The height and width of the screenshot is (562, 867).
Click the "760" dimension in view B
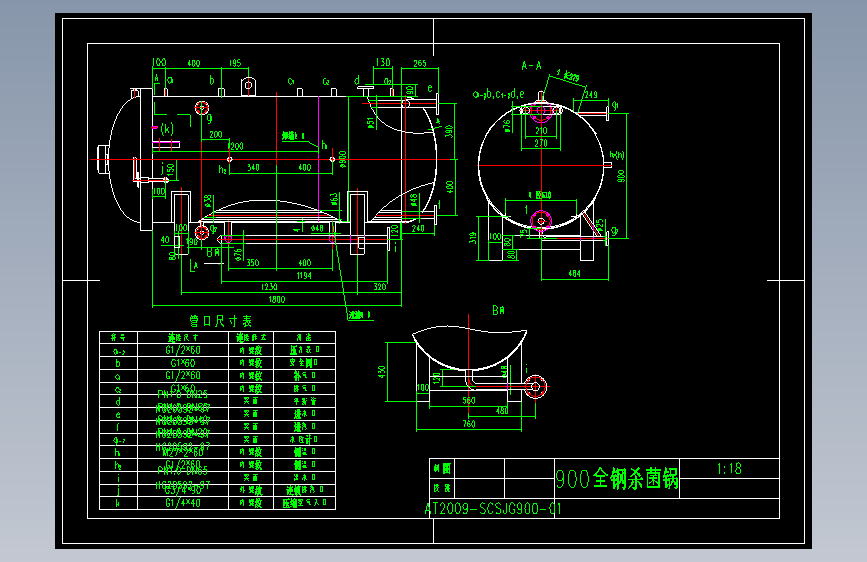point(469,424)
